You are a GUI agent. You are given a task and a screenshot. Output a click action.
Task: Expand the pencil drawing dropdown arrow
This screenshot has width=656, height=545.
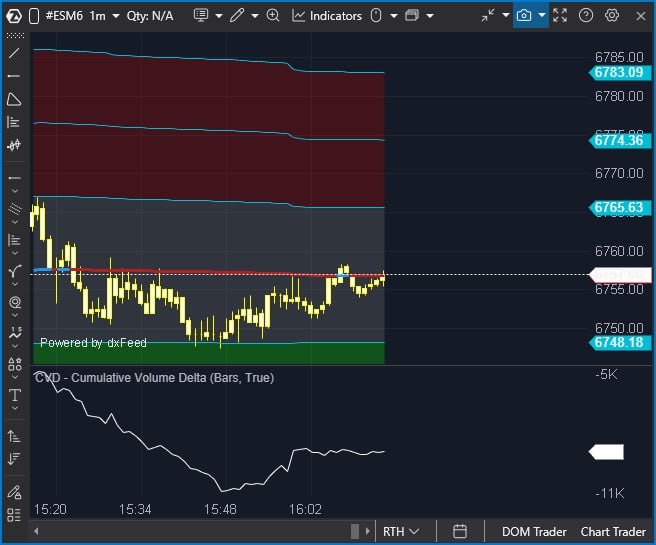[254, 16]
